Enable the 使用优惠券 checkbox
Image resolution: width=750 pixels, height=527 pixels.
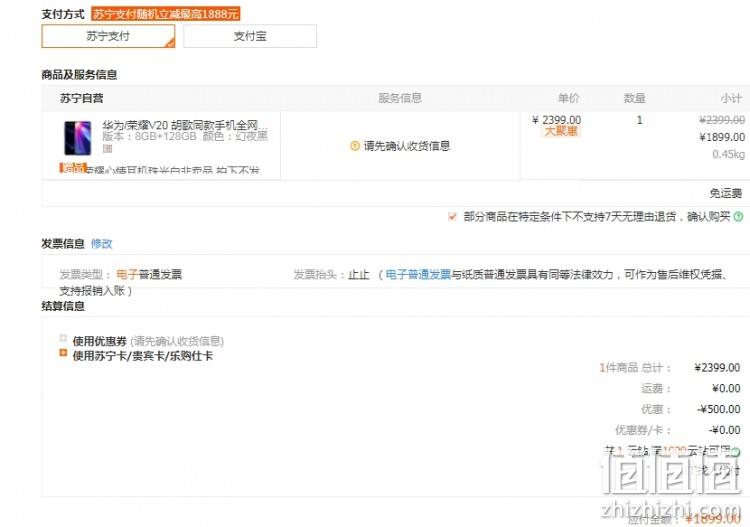pos(63,339)
